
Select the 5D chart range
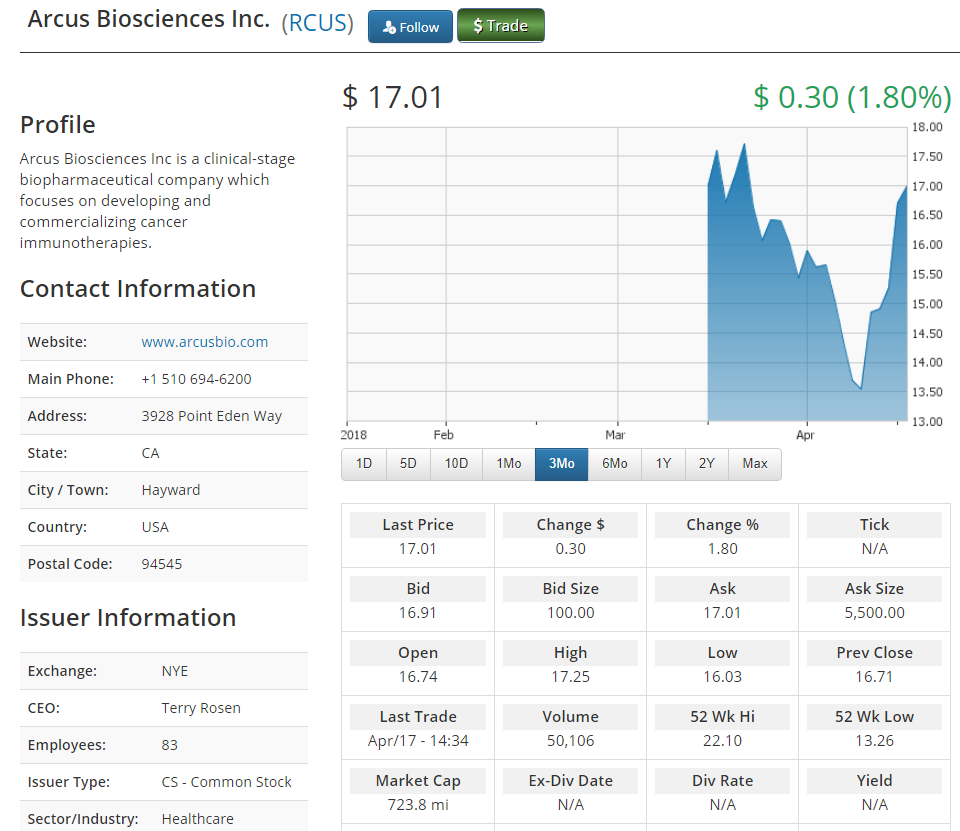point(408,464)
